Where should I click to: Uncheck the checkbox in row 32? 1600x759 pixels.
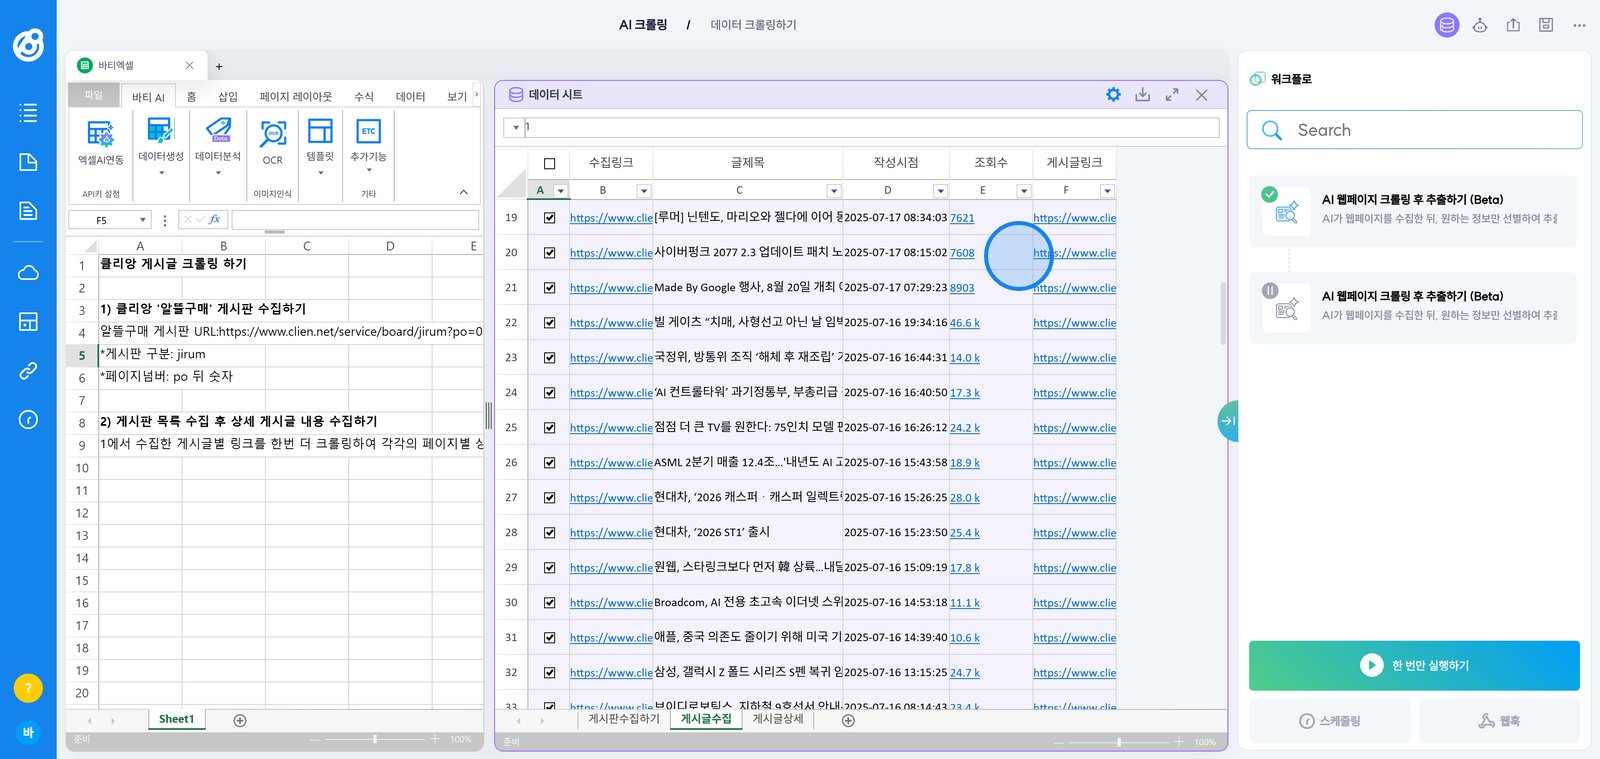click(549, 673)
